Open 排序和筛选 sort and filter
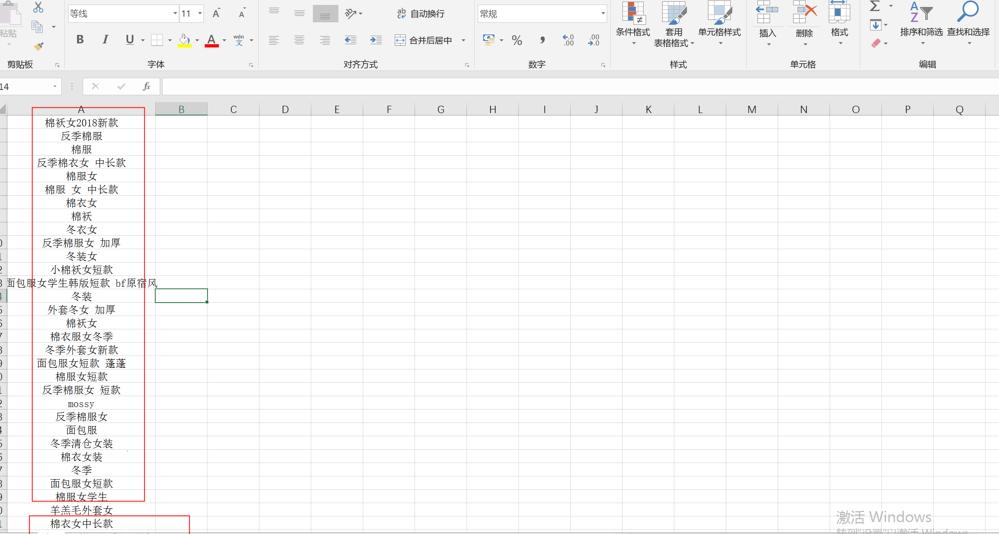The height and width of the screenshot is (534, 999). [x=921, y=23]
